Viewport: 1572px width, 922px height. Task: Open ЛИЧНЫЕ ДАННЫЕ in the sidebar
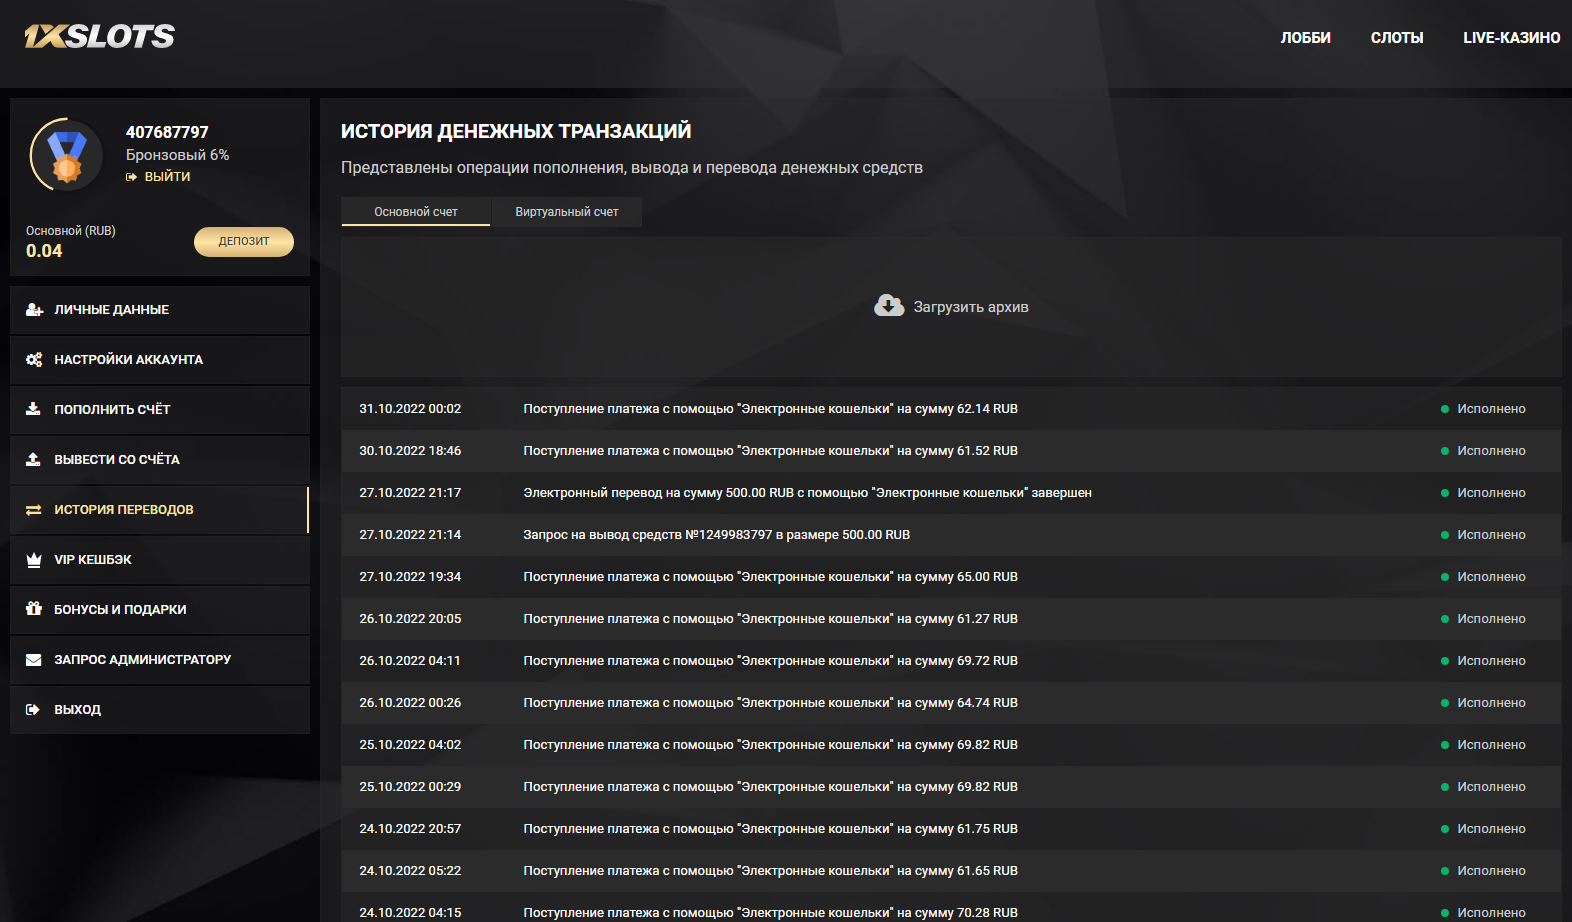[160, 310]
